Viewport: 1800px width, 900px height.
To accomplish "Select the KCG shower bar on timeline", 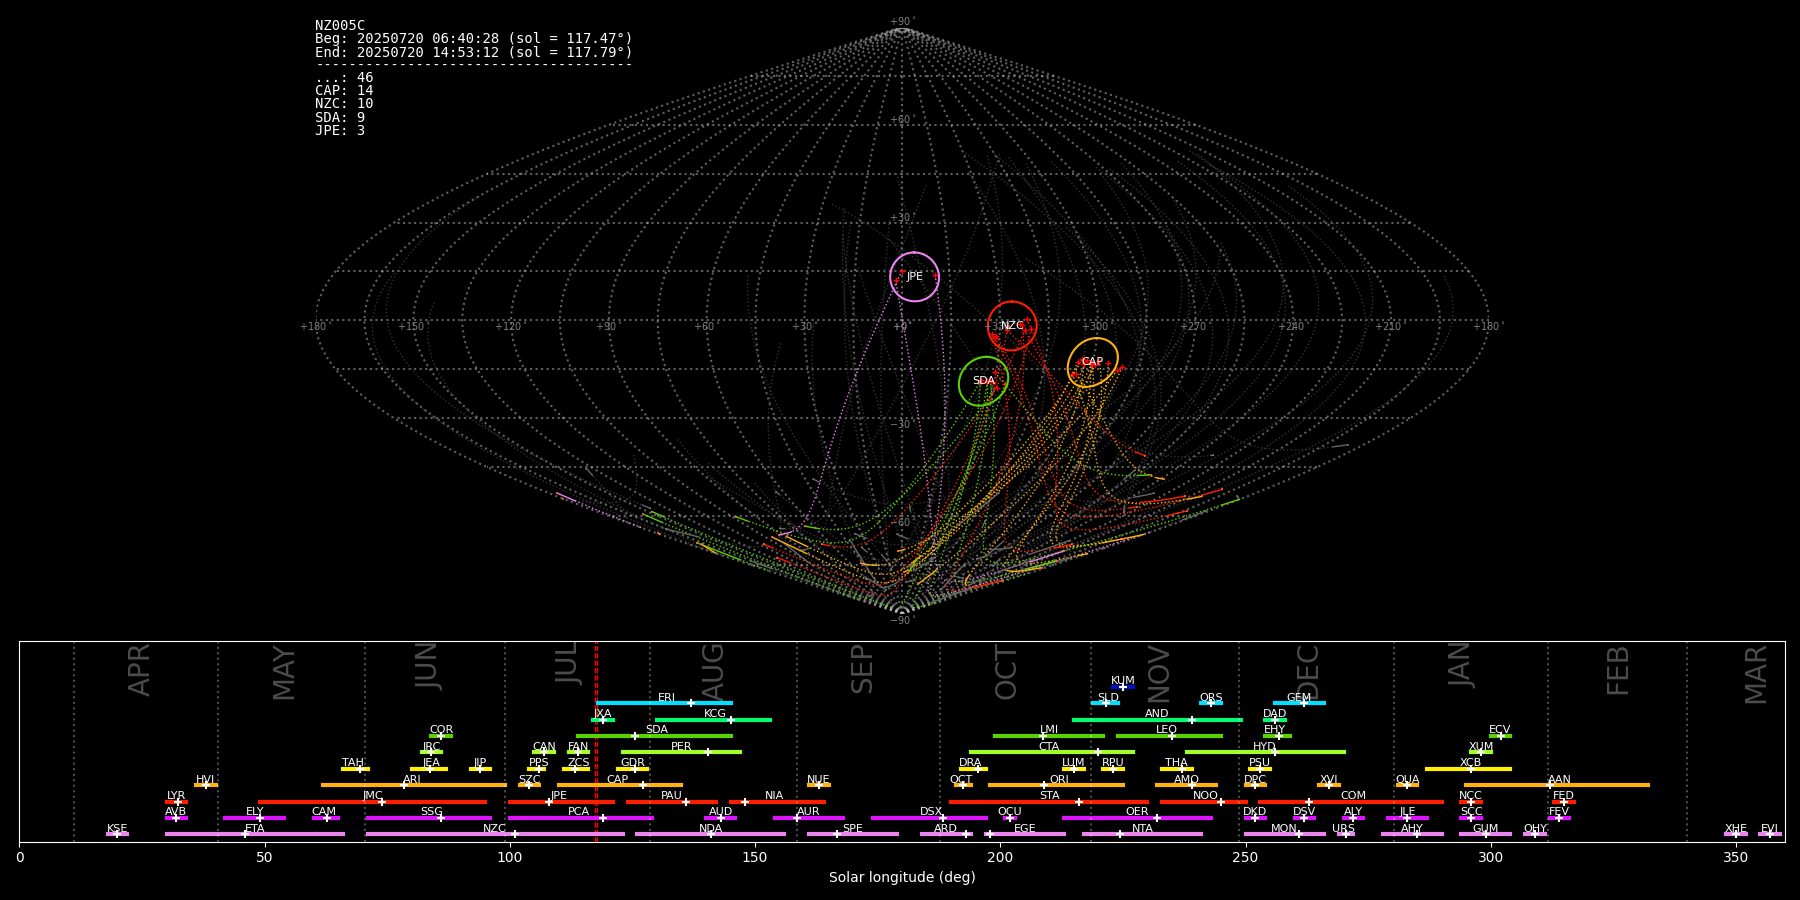I will click(x=713, y=719).
